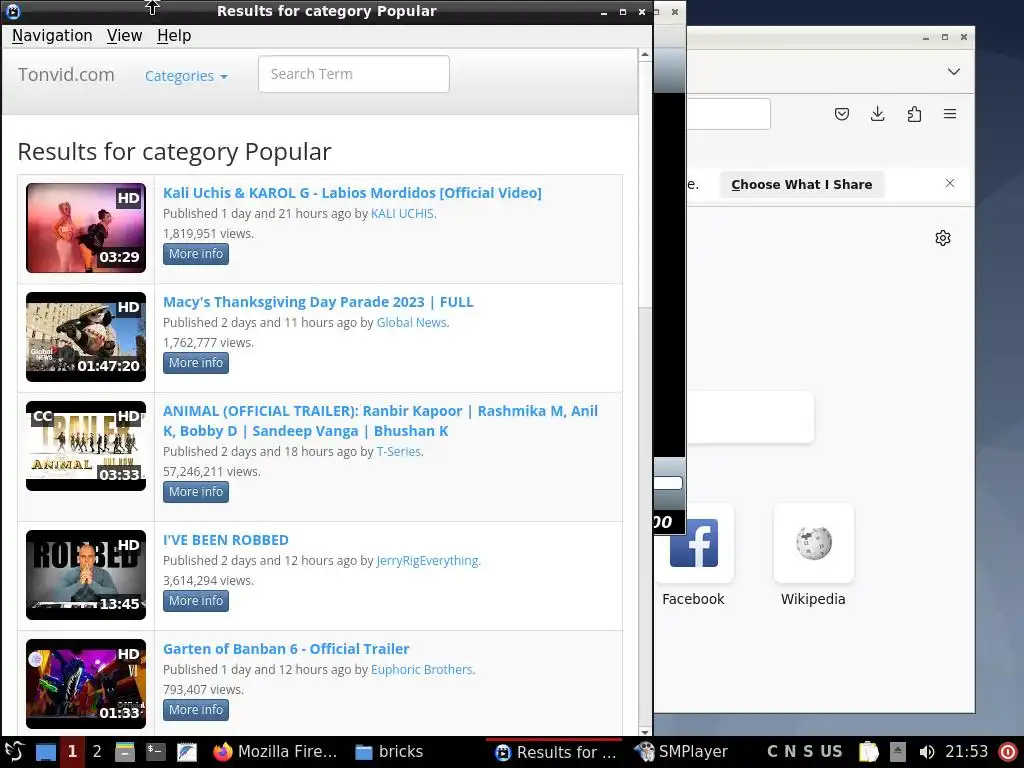Click Macy's Thanksgiving Day Parade 2023 title
The image size is (1024, 768).
pos(318,302)
